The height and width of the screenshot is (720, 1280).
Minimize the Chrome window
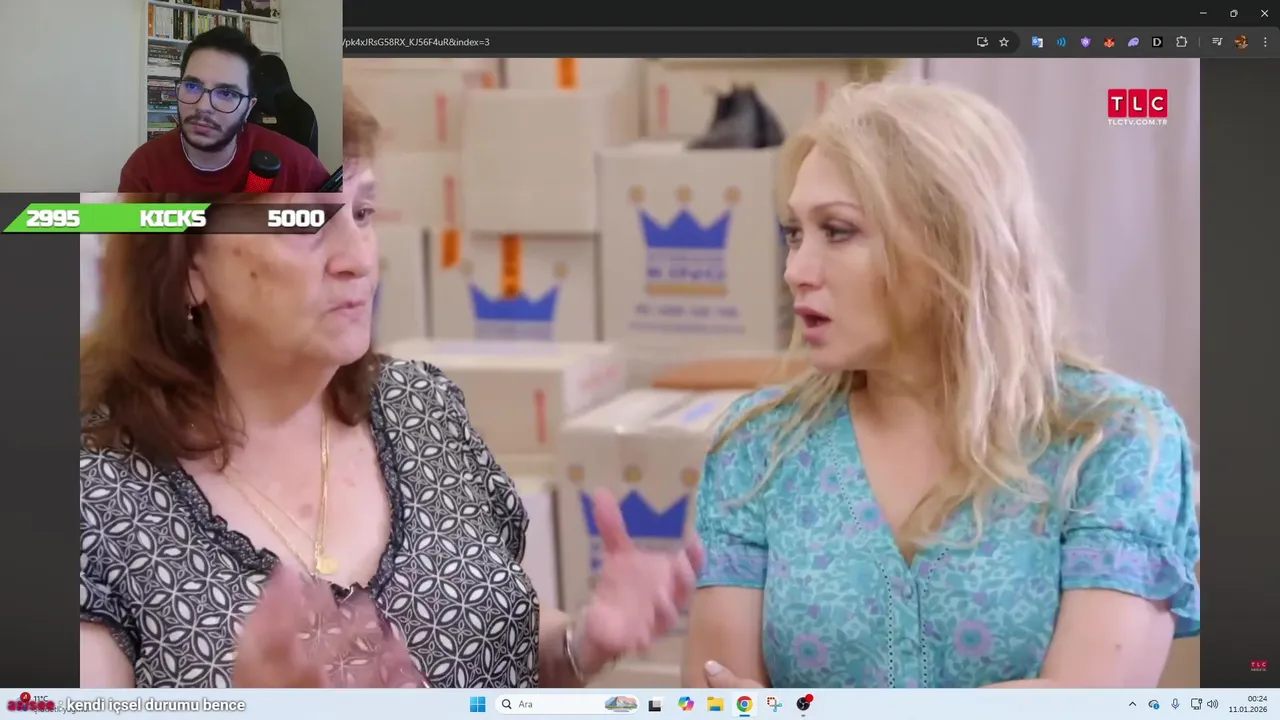tap(1203, 13)
